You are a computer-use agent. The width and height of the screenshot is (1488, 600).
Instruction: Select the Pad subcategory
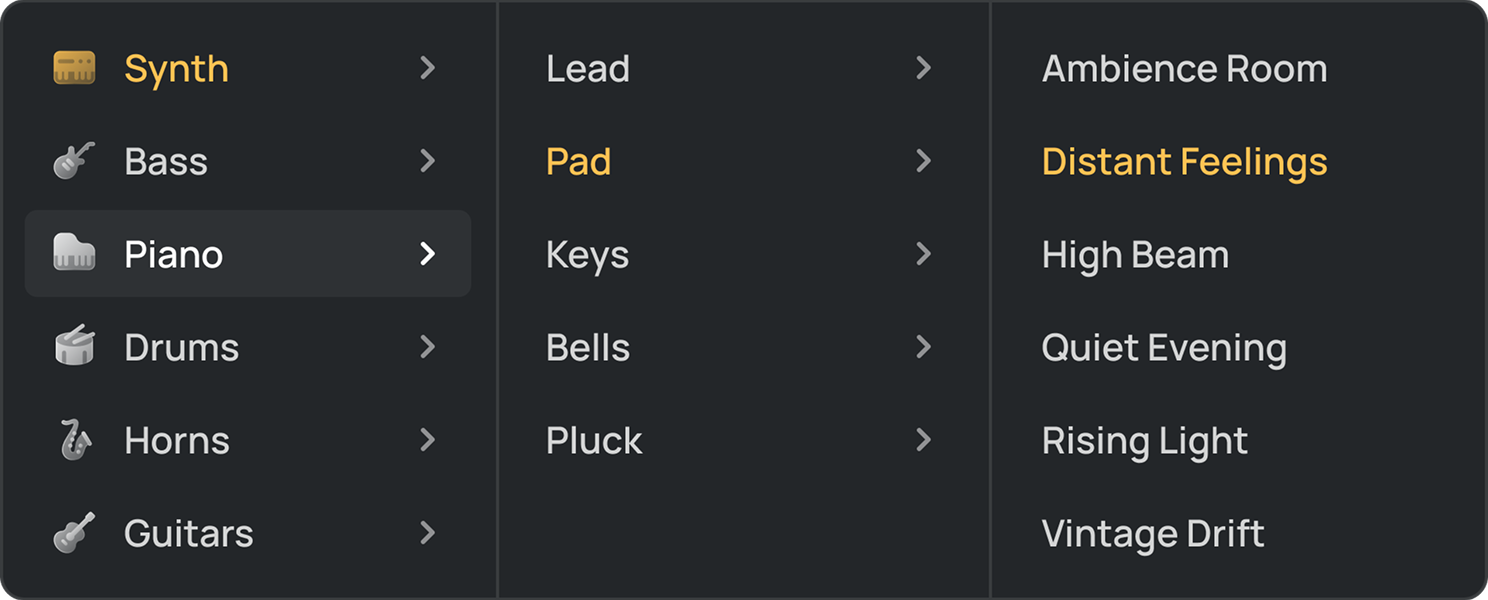pos(579,161)
